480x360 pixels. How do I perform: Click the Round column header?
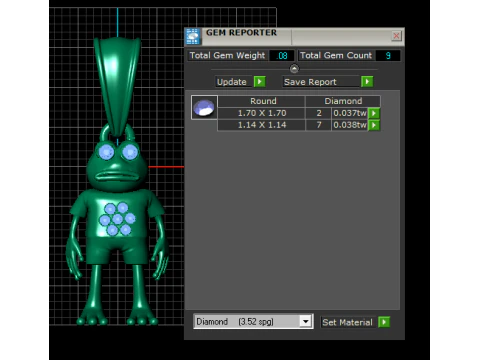(x=263, y=101)
